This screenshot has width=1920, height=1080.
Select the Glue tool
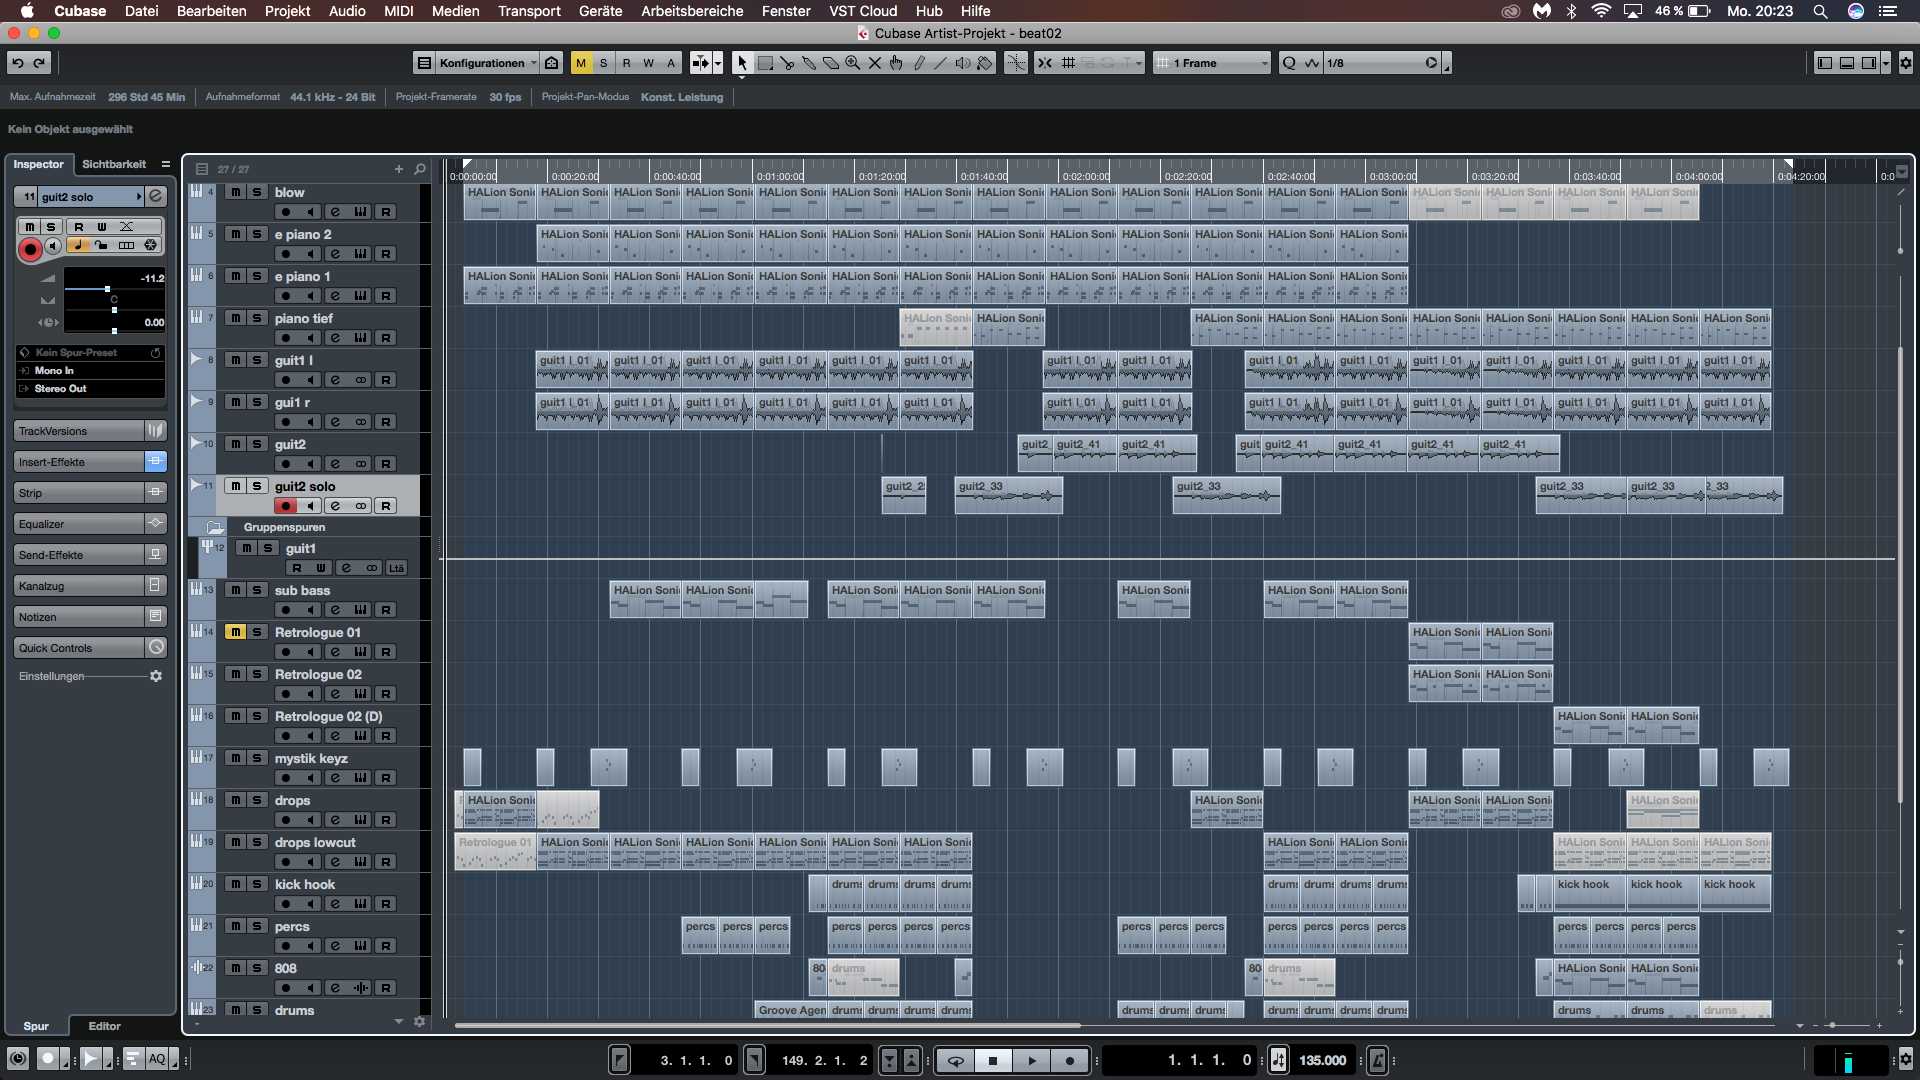coord(809,63)
